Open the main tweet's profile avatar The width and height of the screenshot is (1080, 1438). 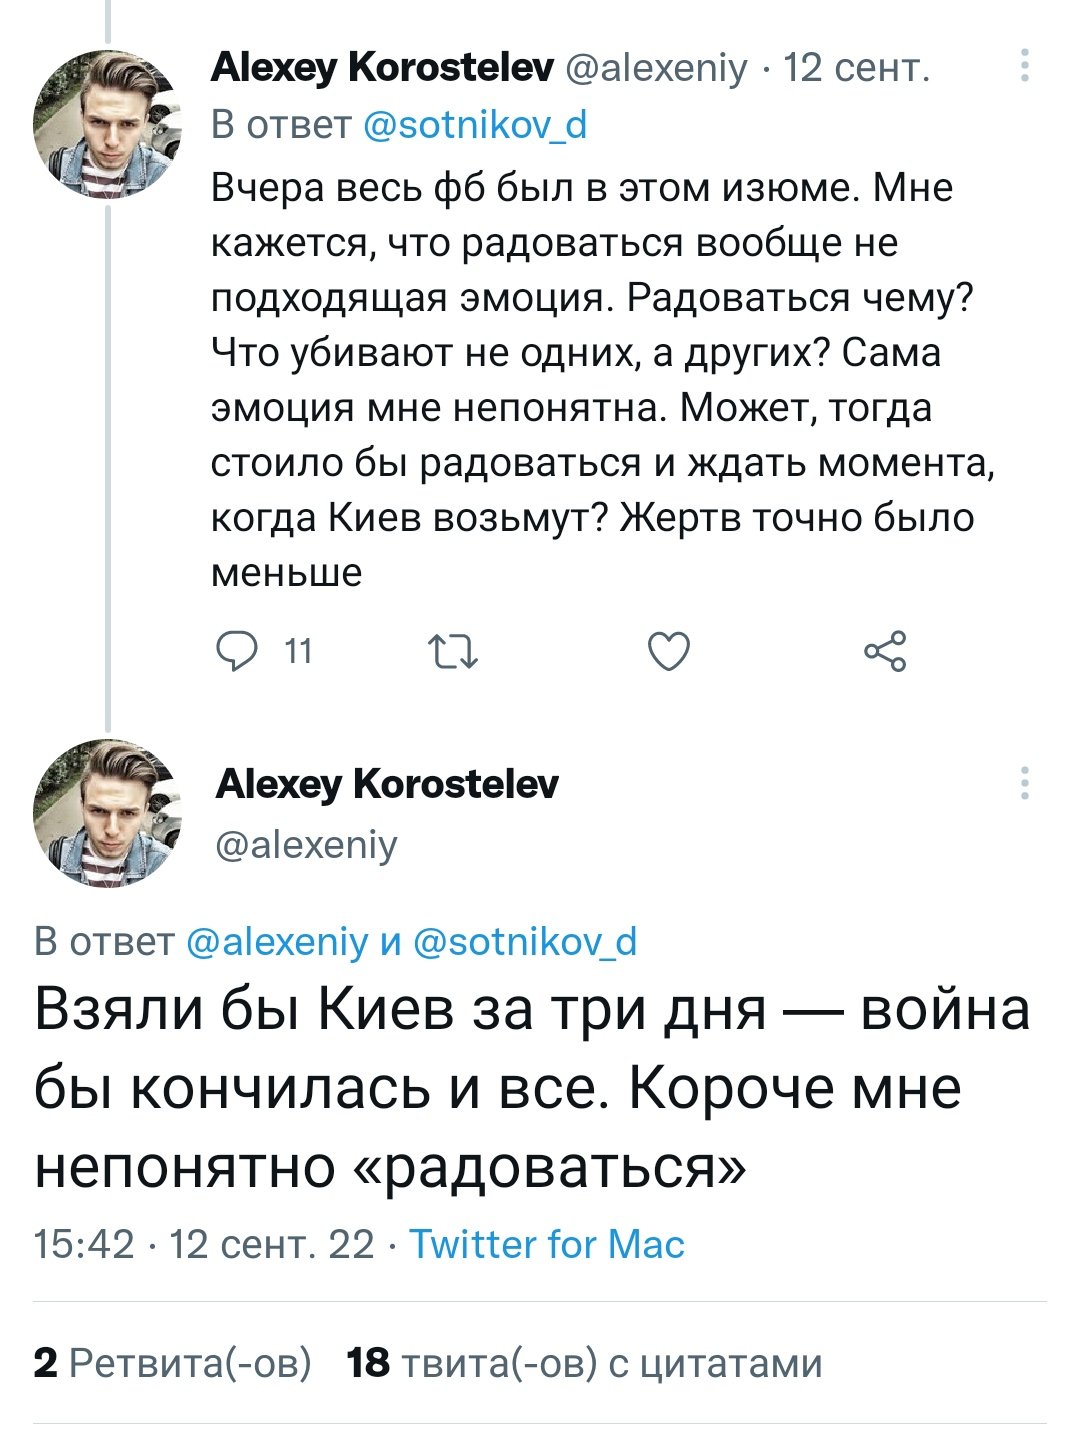[x=108, y=813]
